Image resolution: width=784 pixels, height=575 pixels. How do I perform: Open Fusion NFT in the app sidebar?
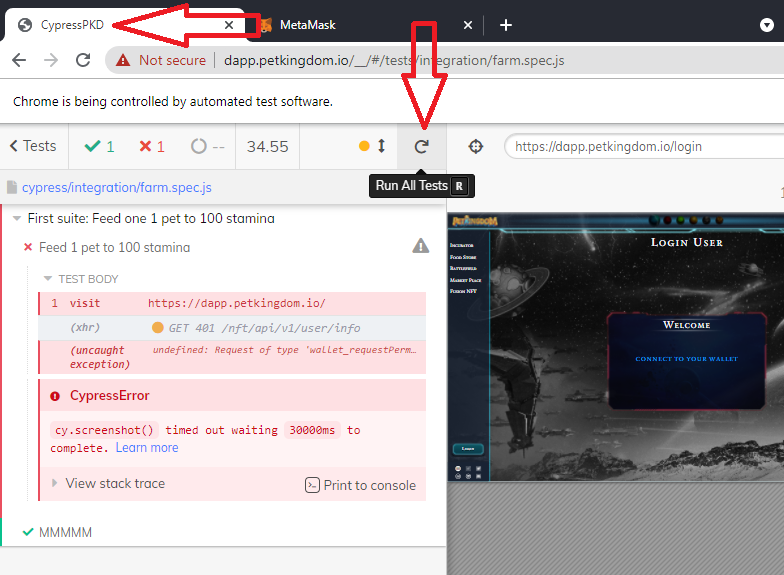tap(463, 291)
